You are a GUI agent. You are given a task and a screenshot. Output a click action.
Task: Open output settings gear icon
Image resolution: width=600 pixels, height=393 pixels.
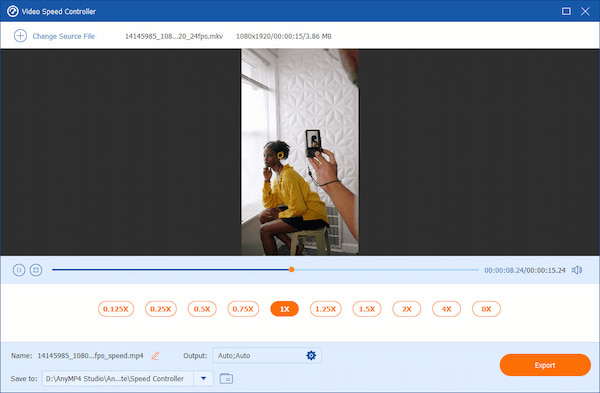pos(311,355)
